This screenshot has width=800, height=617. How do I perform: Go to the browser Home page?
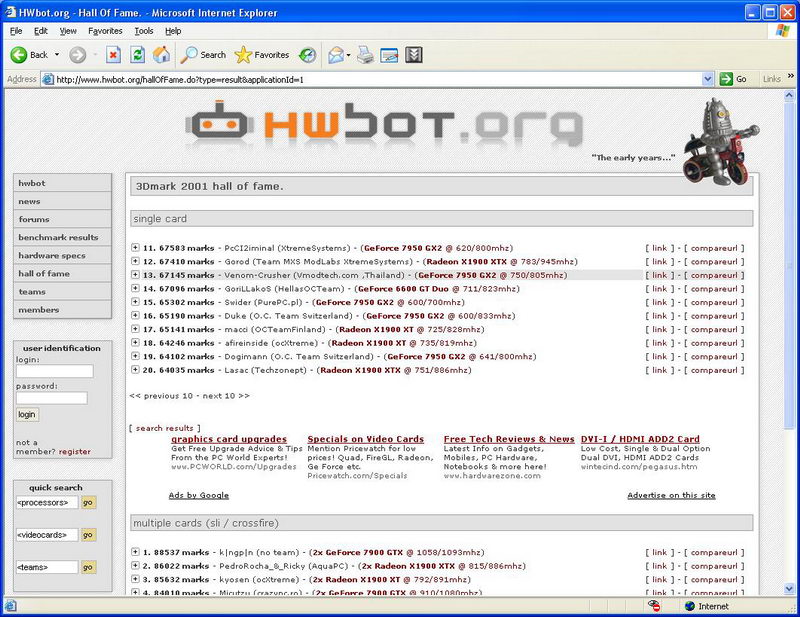point(161,55)
